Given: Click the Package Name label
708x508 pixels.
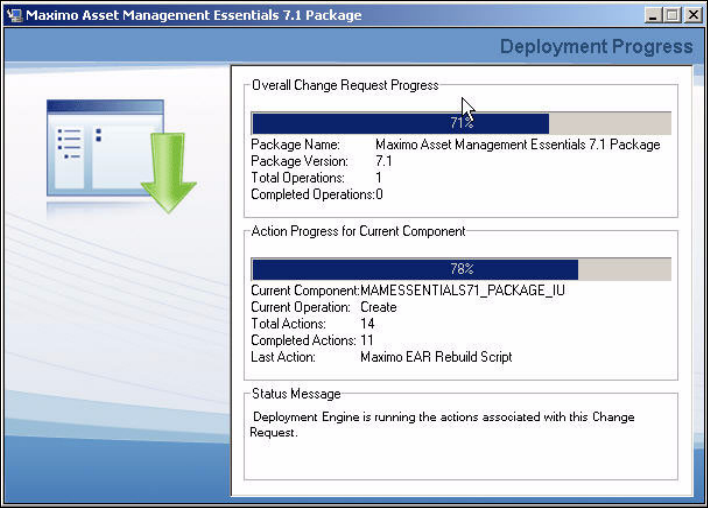Looking at the screenshot, I should (295, 144).
